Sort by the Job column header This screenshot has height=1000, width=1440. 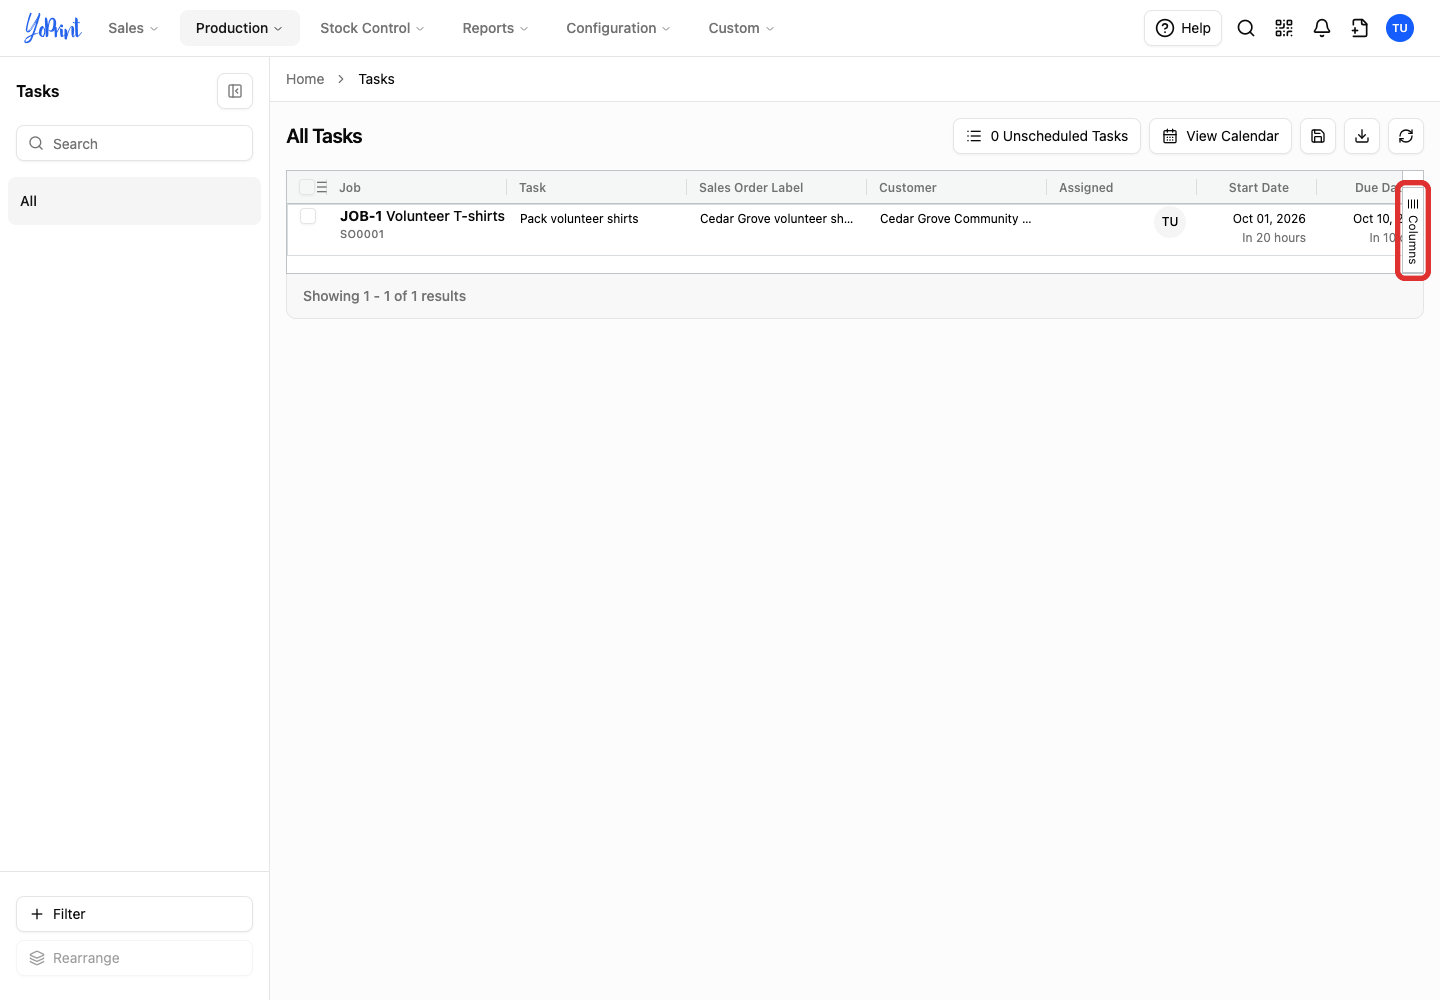tap(350, 187)
